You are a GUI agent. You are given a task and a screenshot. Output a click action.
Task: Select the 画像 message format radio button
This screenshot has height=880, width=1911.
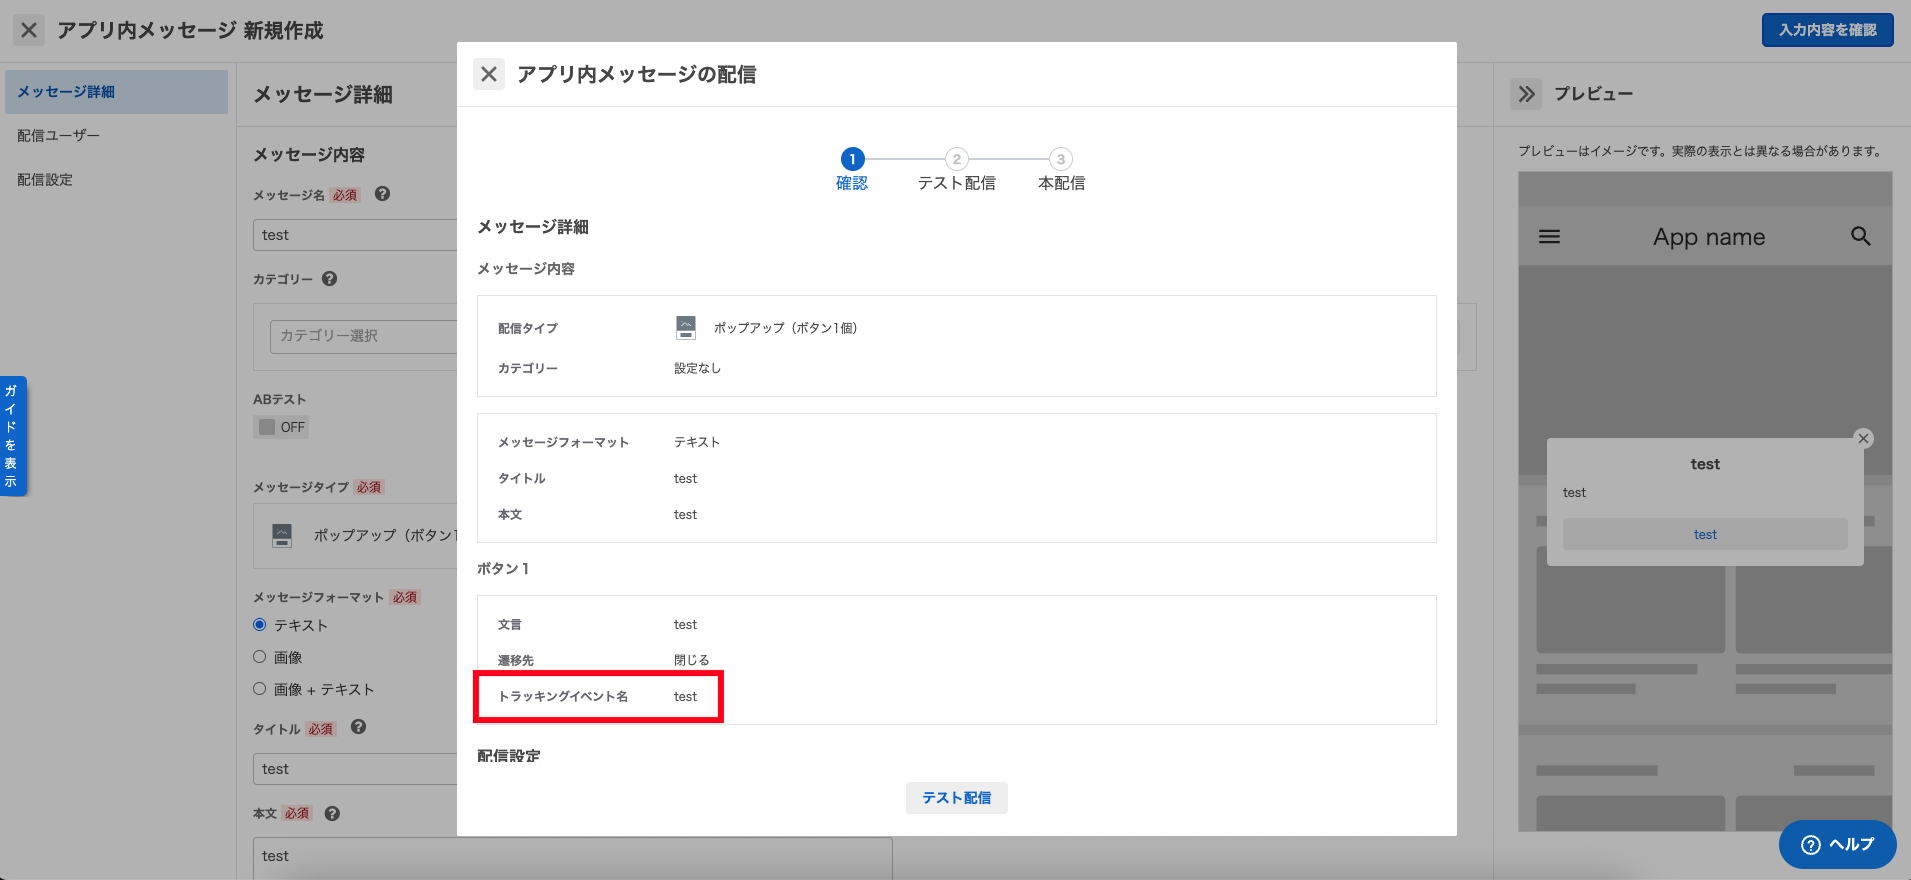[260, 657]
